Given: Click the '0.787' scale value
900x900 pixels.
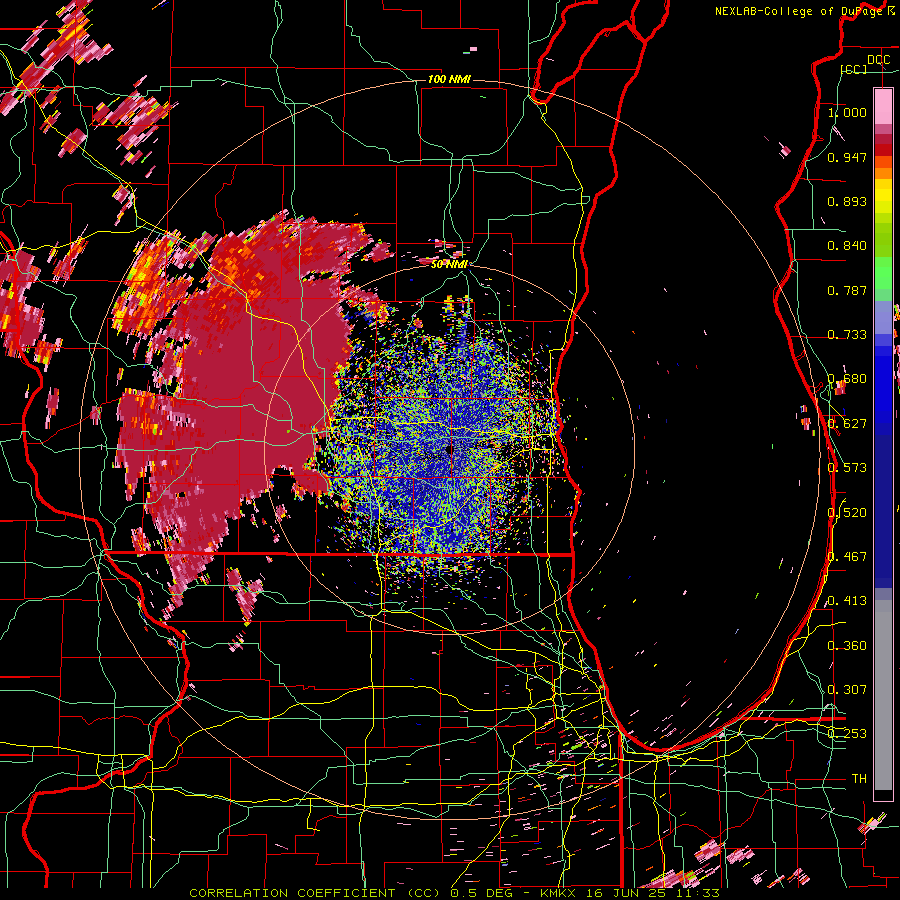Looking at the screenshot, I should (x=847, y=290).
